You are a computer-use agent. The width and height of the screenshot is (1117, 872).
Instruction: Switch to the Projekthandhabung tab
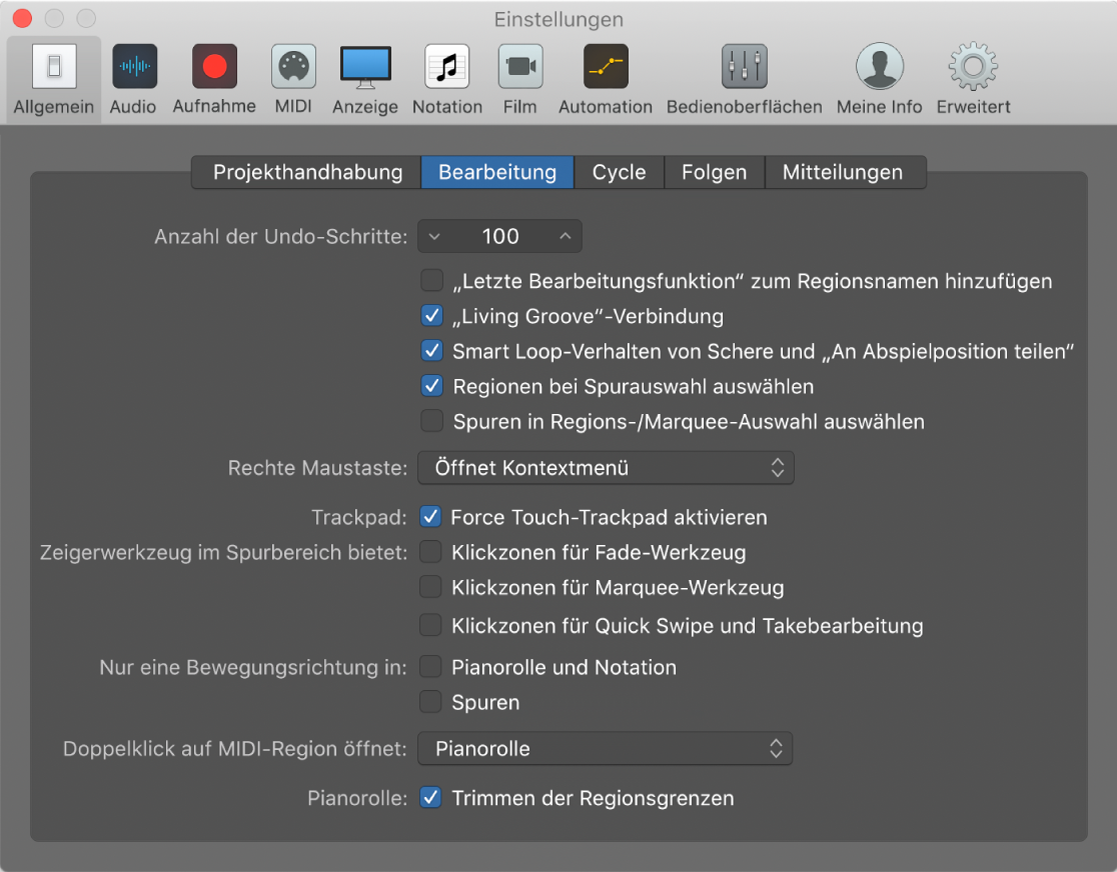tap(308, 172)
